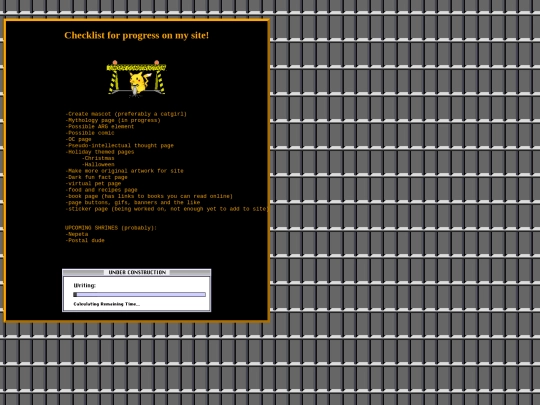
Task: Click the "Calculating Remaining Time..." text
Action: pyautogui.click(x=106, y=304)
